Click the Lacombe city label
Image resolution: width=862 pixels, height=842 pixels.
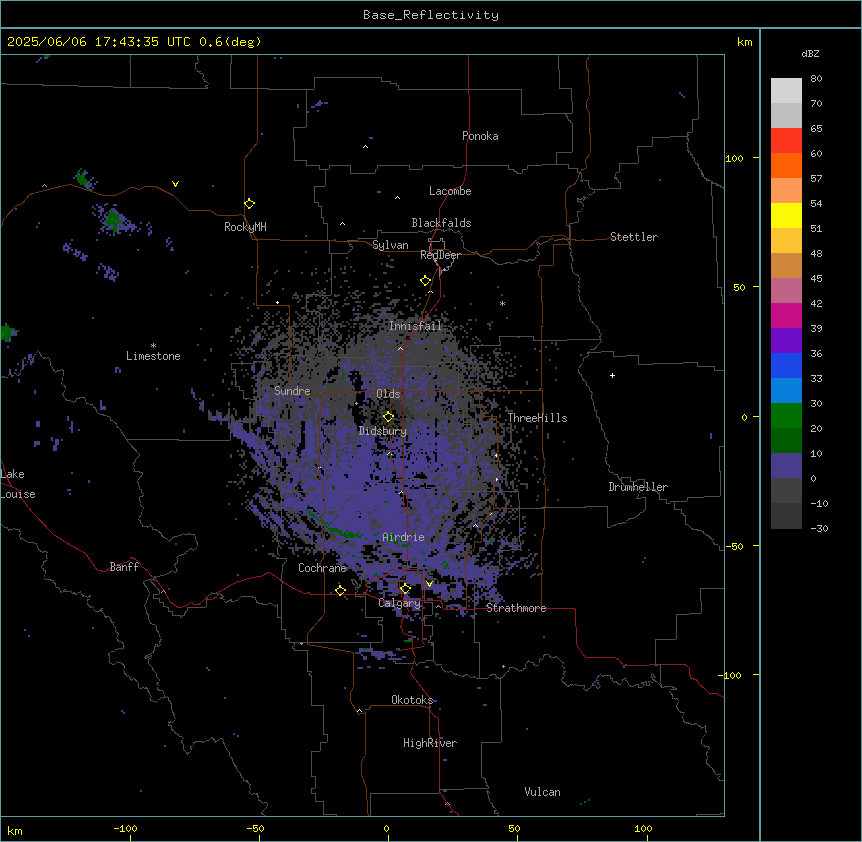[x=450, y=191]
